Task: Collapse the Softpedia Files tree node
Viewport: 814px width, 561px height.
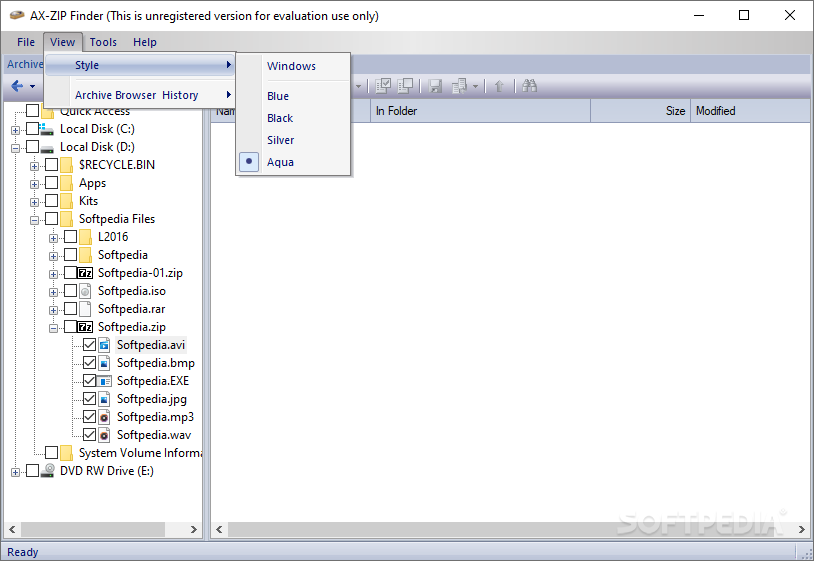Action: (x=34, y=221)
